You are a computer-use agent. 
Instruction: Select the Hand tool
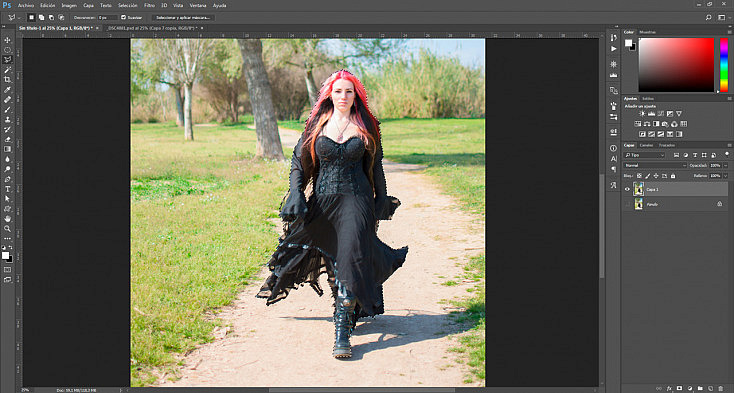tap(7, 218)
